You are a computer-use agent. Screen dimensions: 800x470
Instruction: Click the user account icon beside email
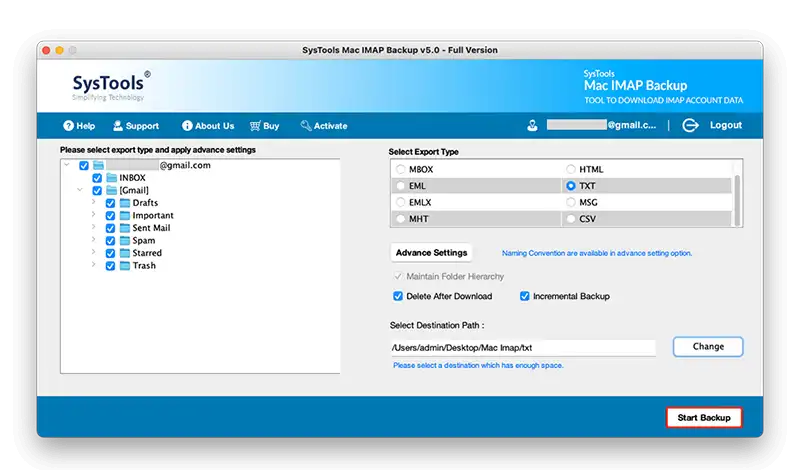click(532, 126)
